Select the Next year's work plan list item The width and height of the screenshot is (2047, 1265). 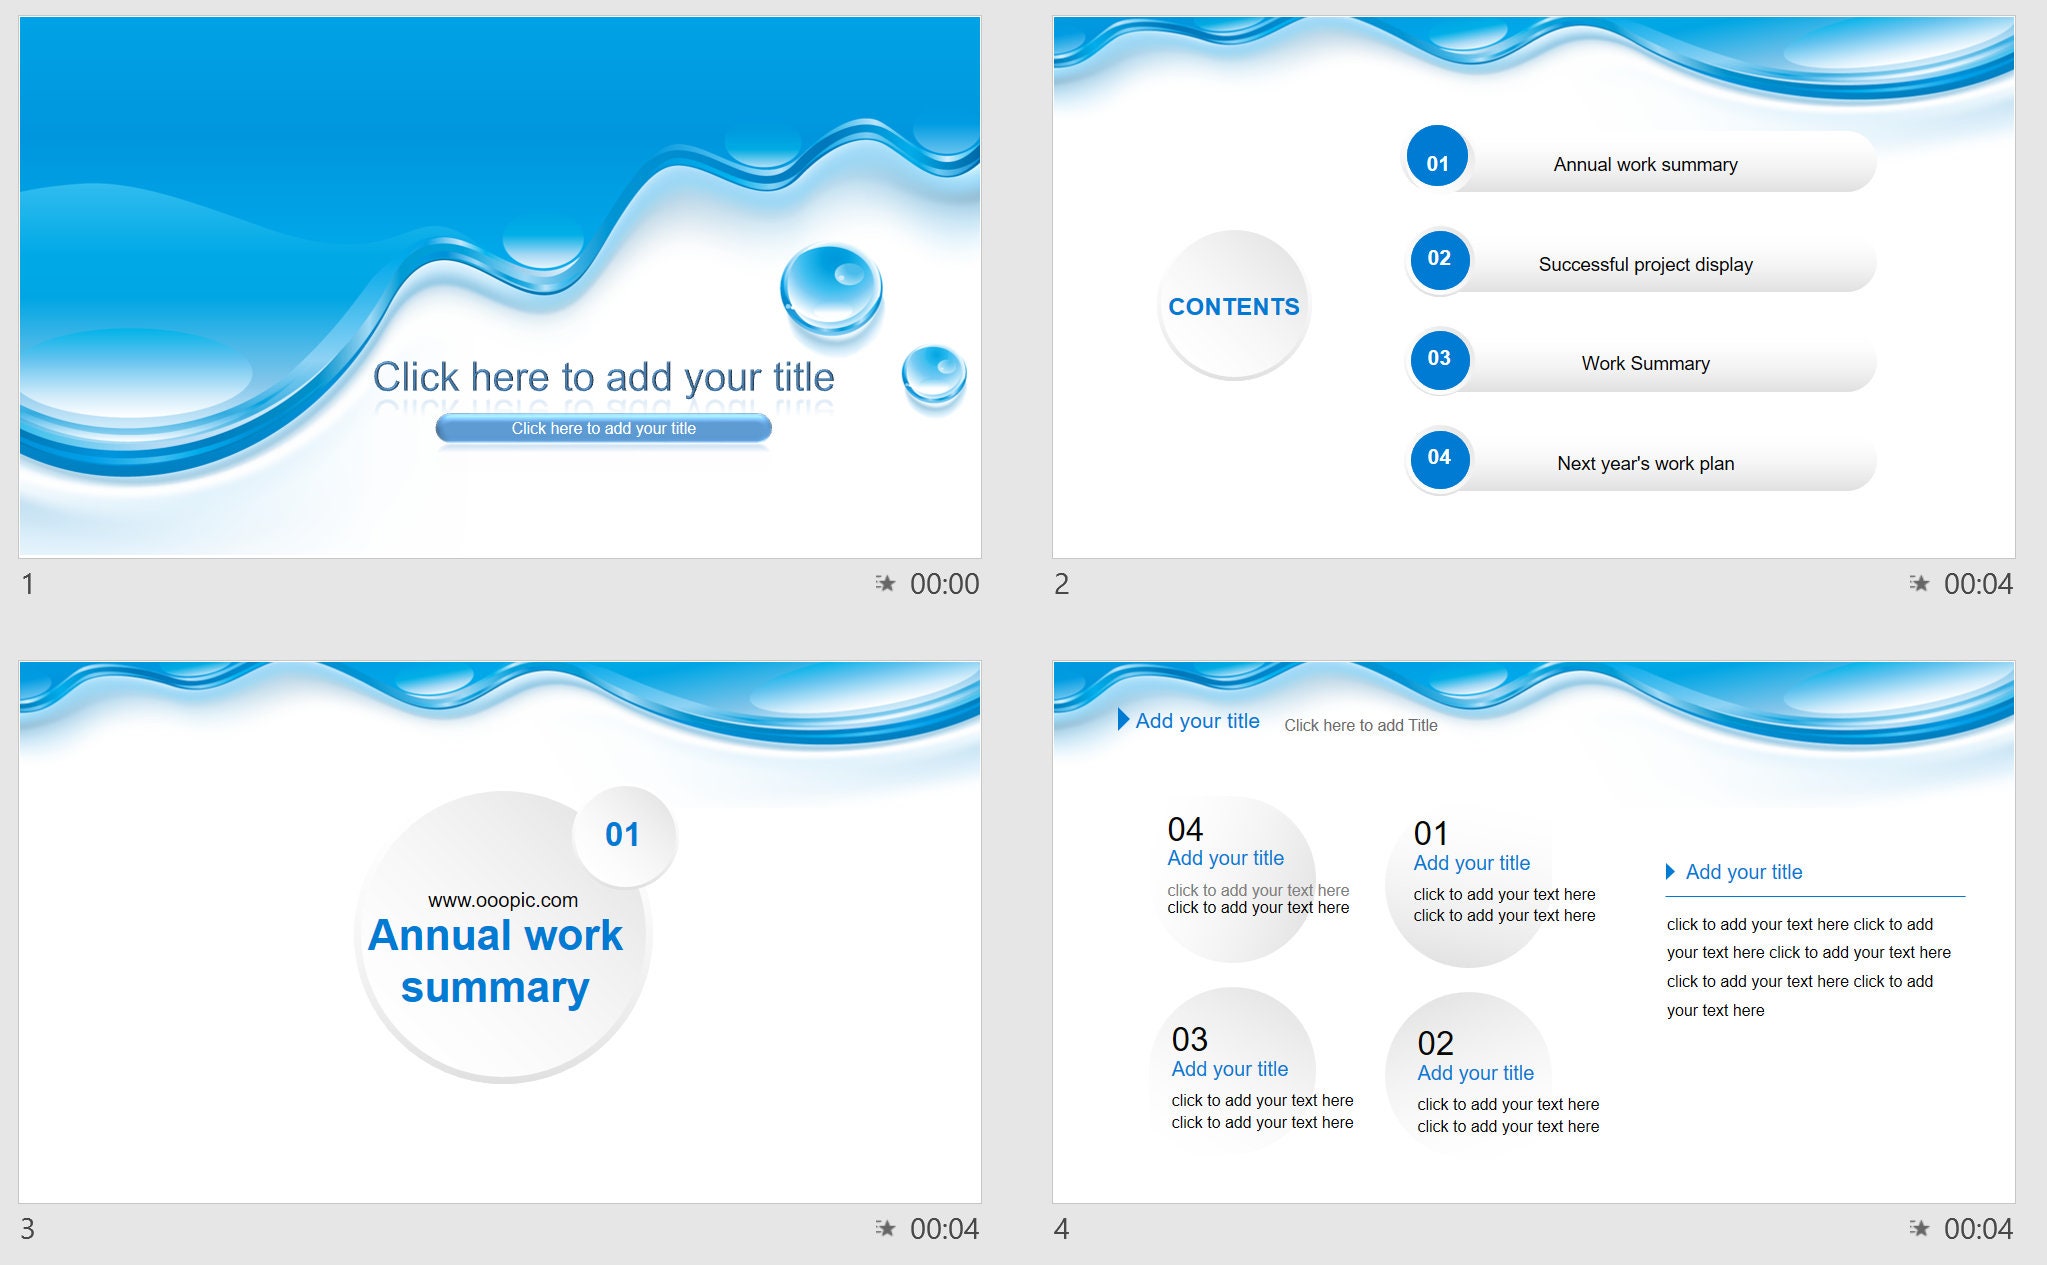(1645, 463)
